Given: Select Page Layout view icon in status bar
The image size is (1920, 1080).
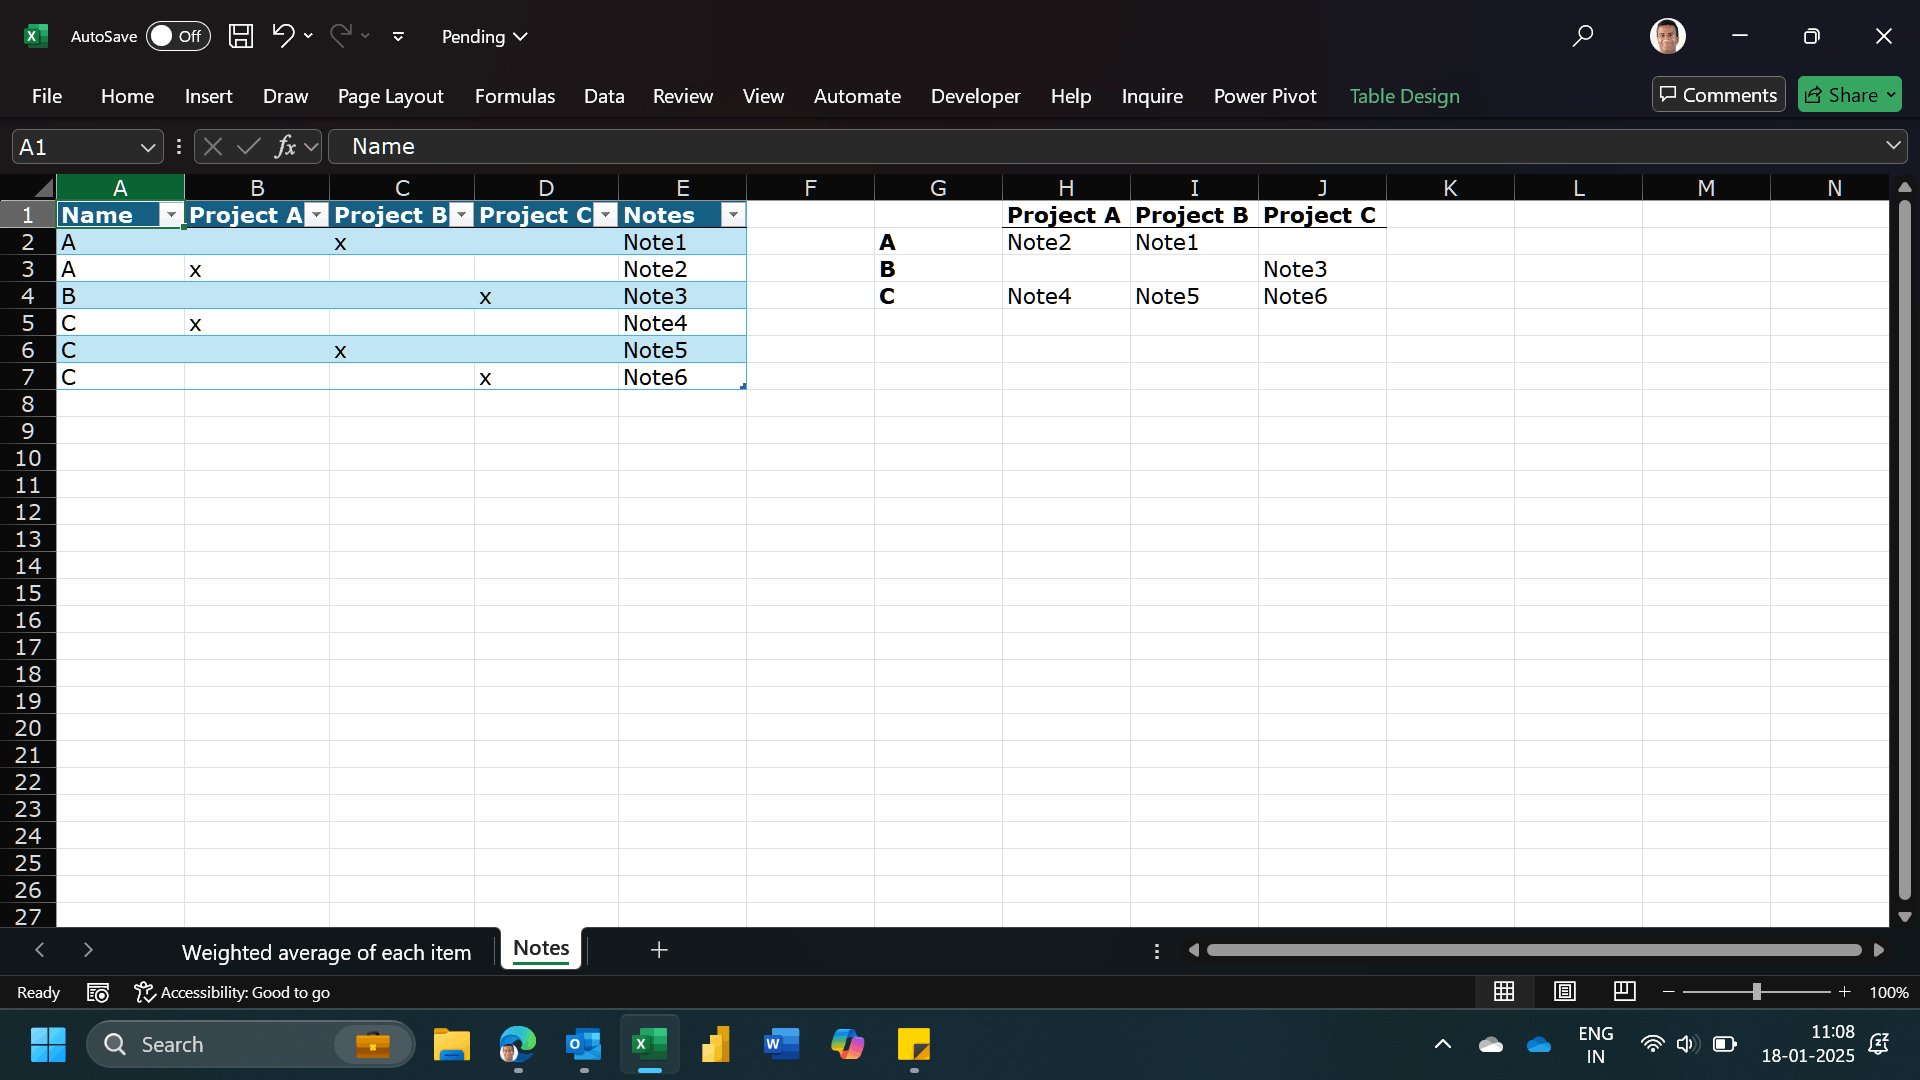Looking at the screenshot, I should pos(1564,991).
